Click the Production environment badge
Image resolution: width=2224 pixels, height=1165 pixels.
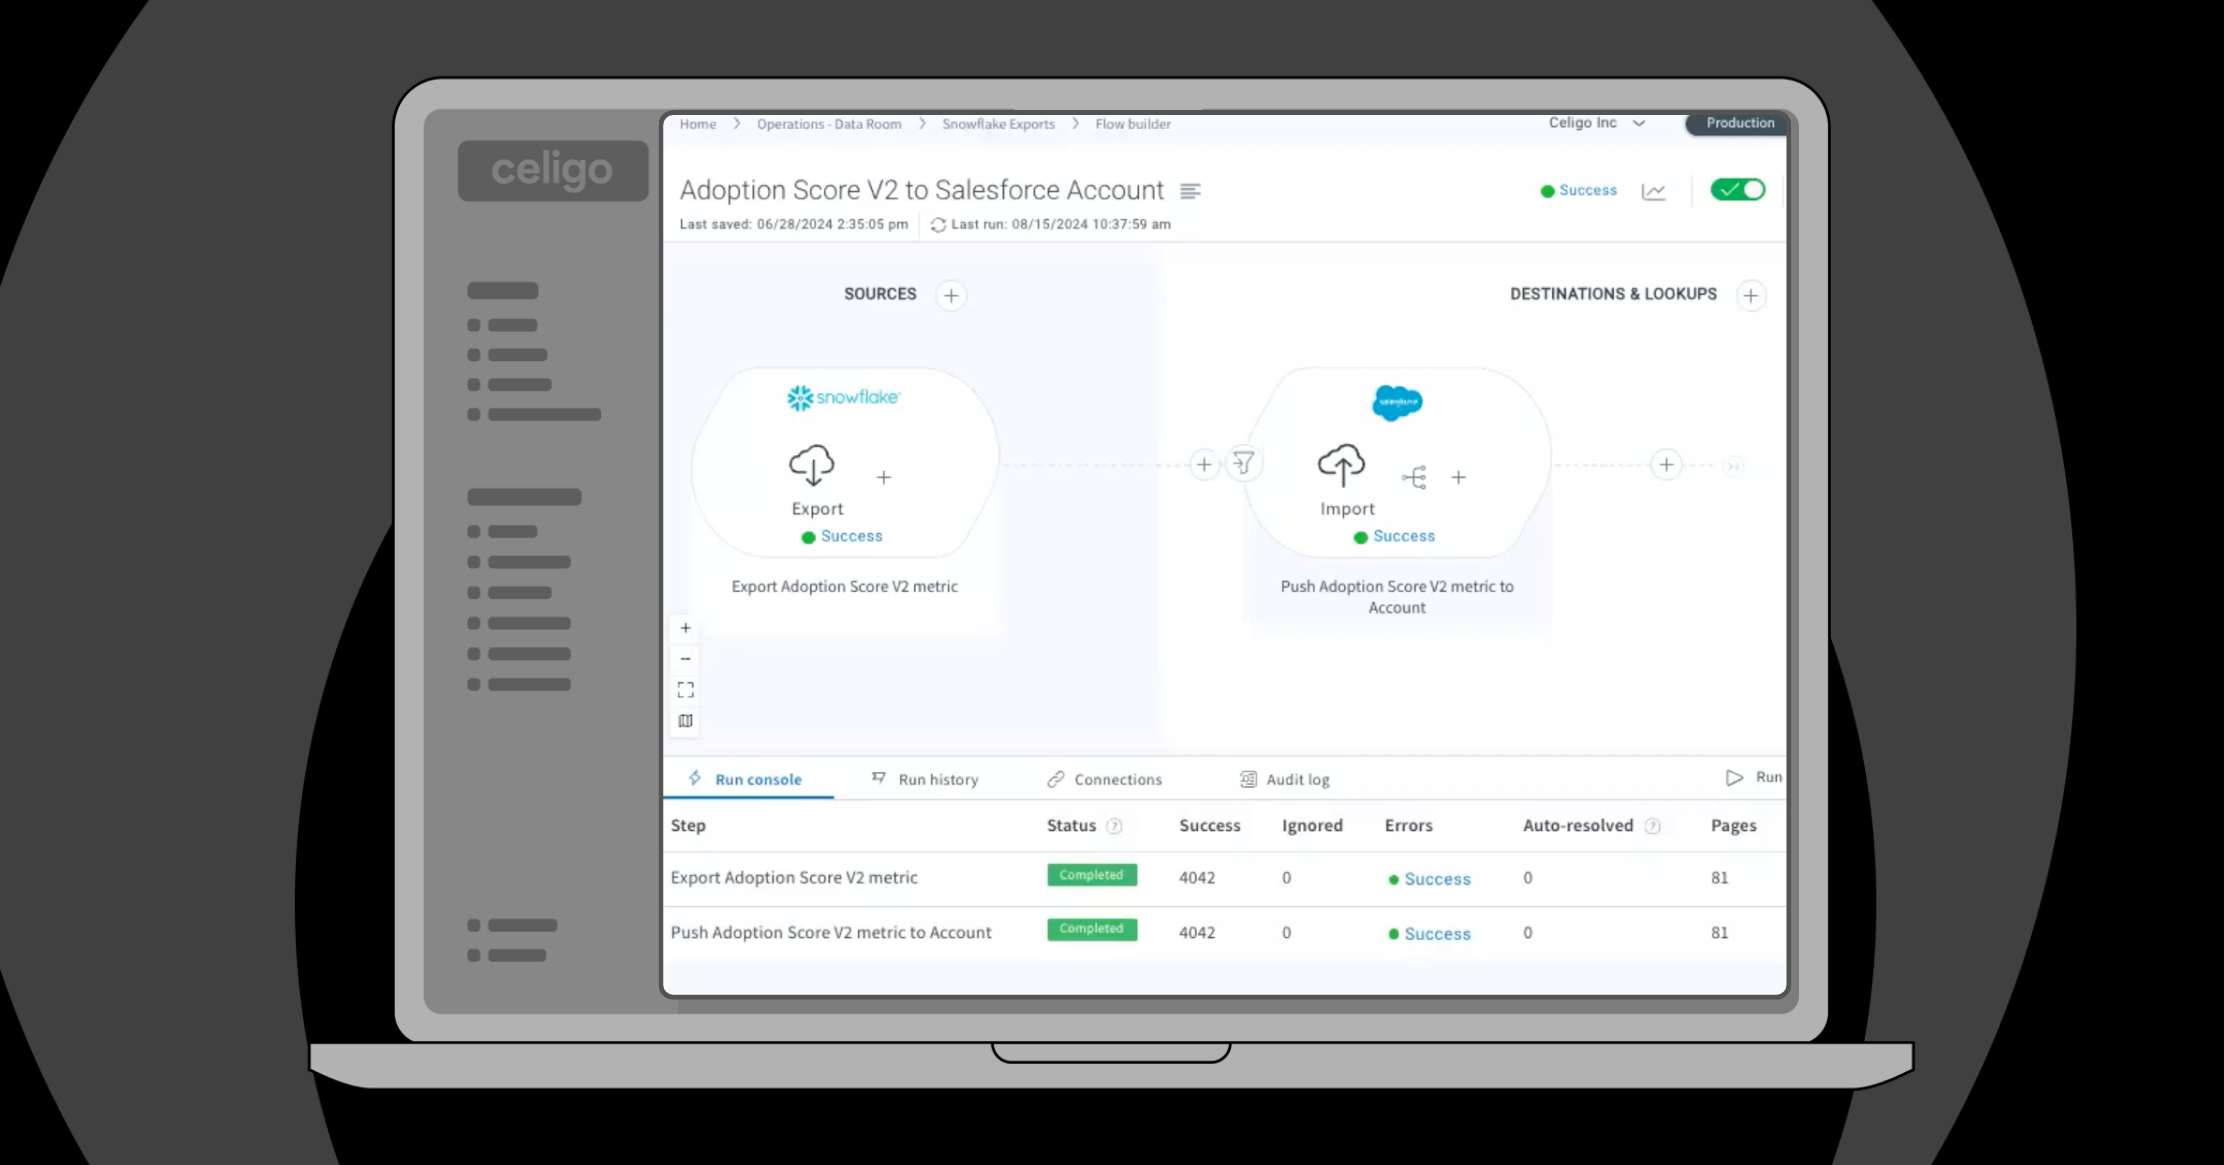[1739, 123]
